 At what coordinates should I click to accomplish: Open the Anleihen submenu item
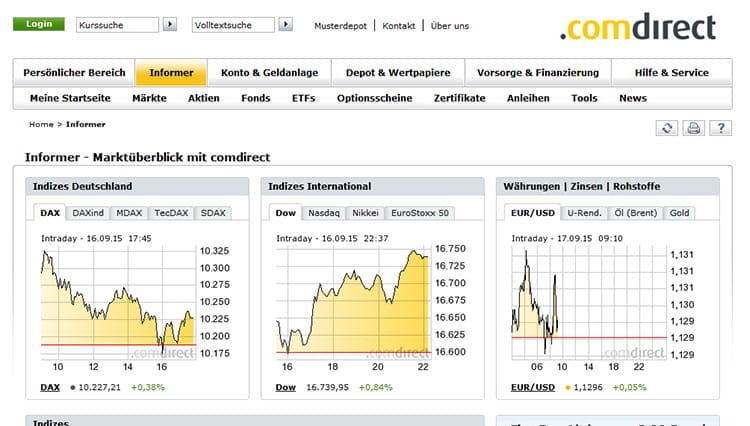point(528,98)
